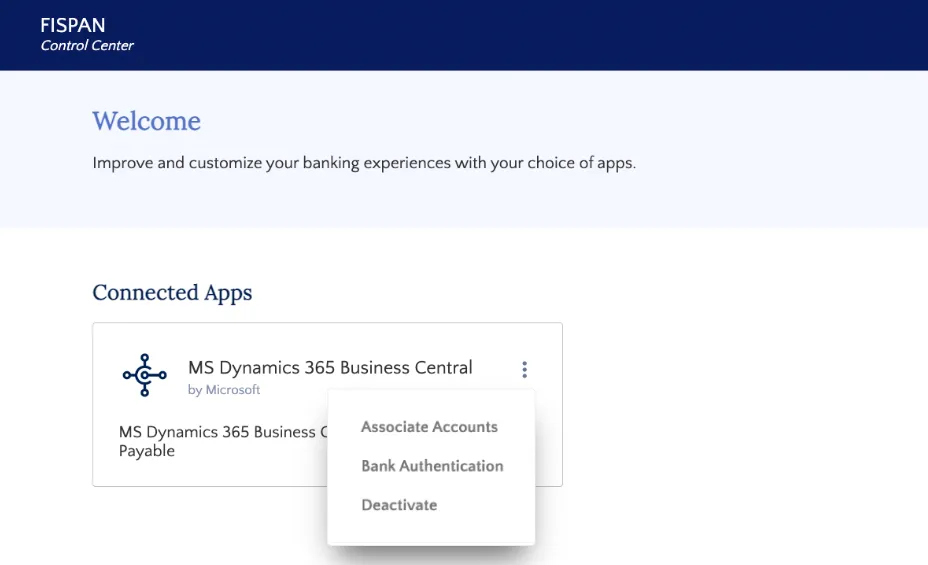Viewport: 928px width, 565px height.
Task: Click the 'Payable' card description text
Action: pyautogui.click(x=147, y=451)
